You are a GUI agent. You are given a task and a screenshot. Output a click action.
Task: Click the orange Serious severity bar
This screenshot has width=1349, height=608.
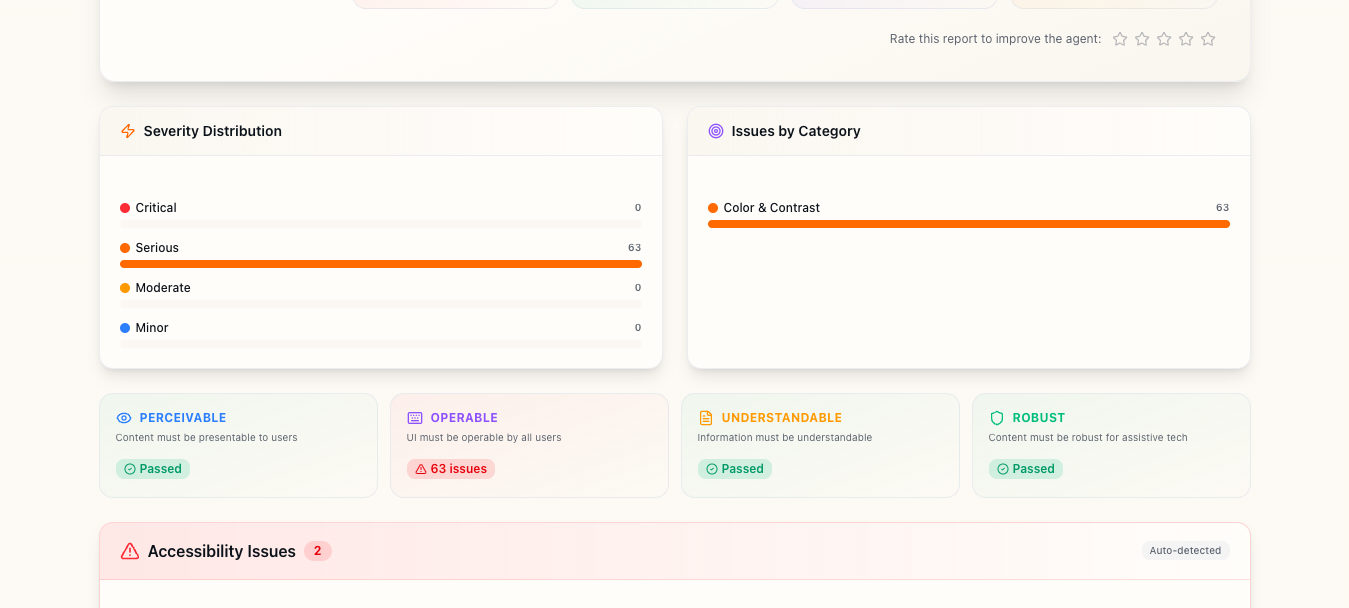(381, 264)
